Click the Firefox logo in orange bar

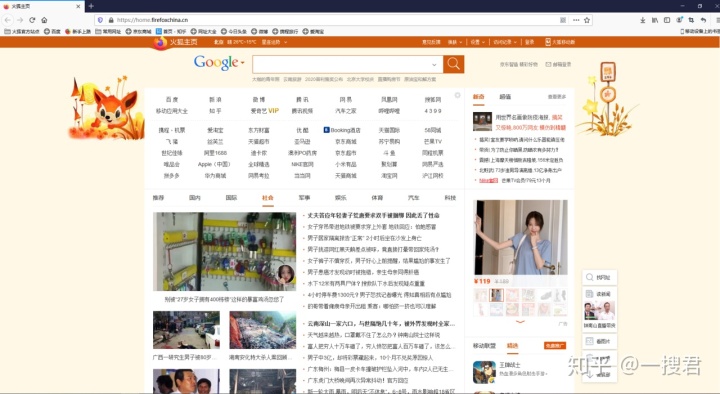[160, 42]
